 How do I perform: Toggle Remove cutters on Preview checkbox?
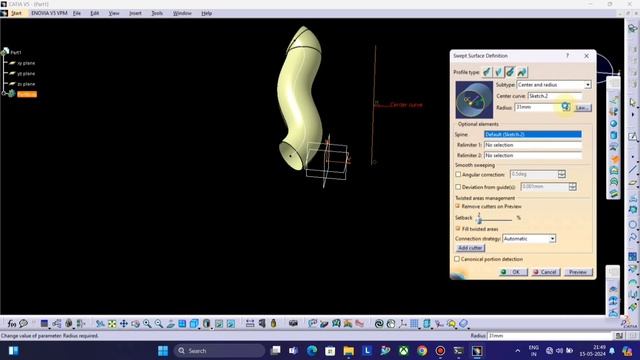click(458, 206)
